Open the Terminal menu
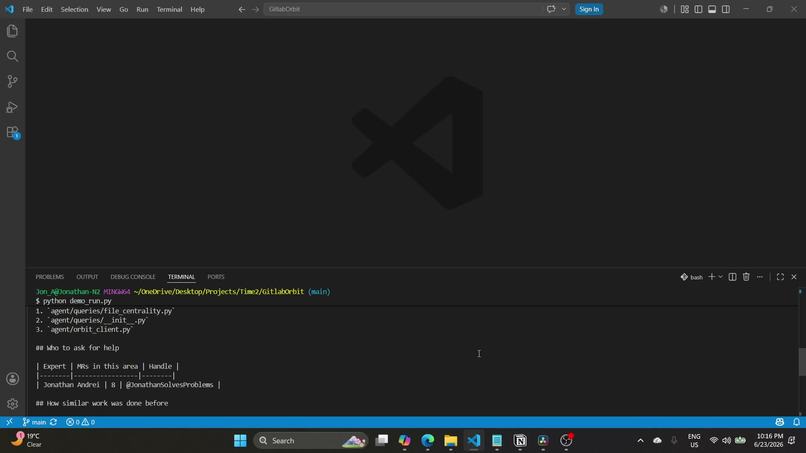The width and height of the screenshot is (806, 453). coord(169,9)
